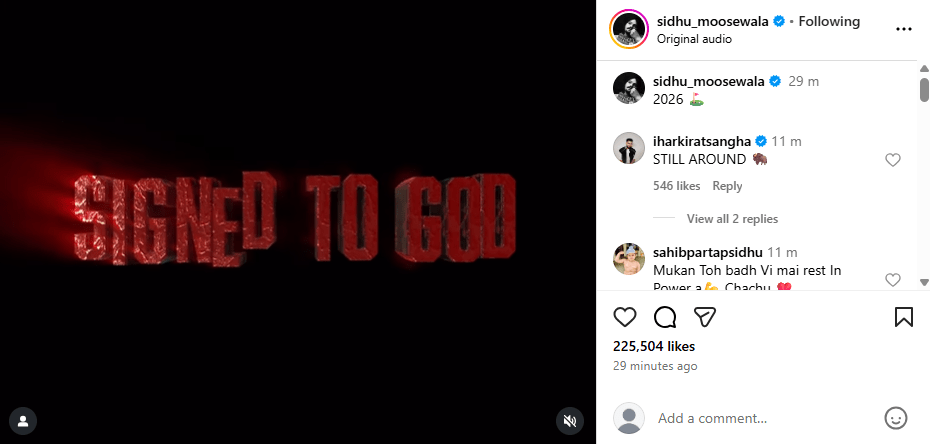The width and height of the screenshot is (930, 444).
Task: Share the post using paper plane icon
Action: click(x=705, y=317)
